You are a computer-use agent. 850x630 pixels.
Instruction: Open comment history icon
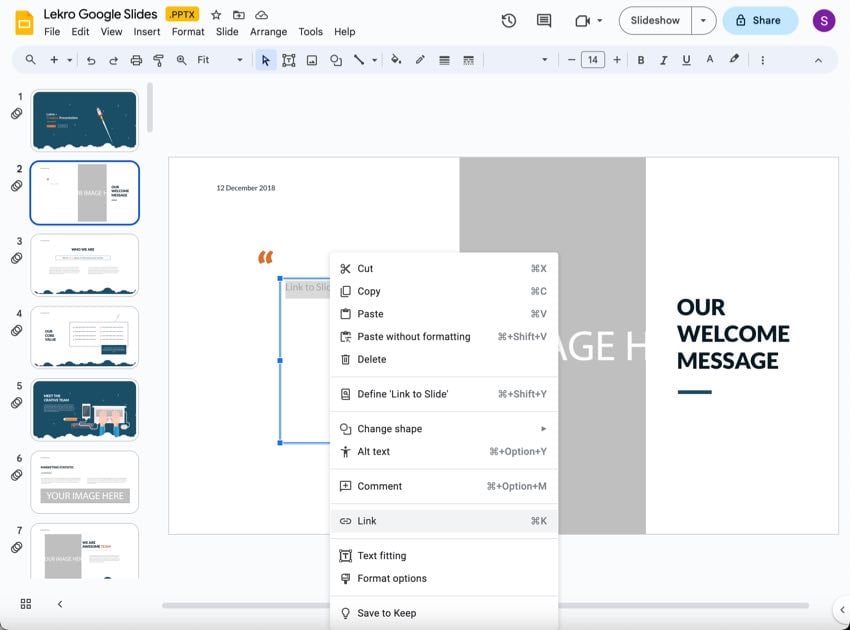[x=542, y=20]
